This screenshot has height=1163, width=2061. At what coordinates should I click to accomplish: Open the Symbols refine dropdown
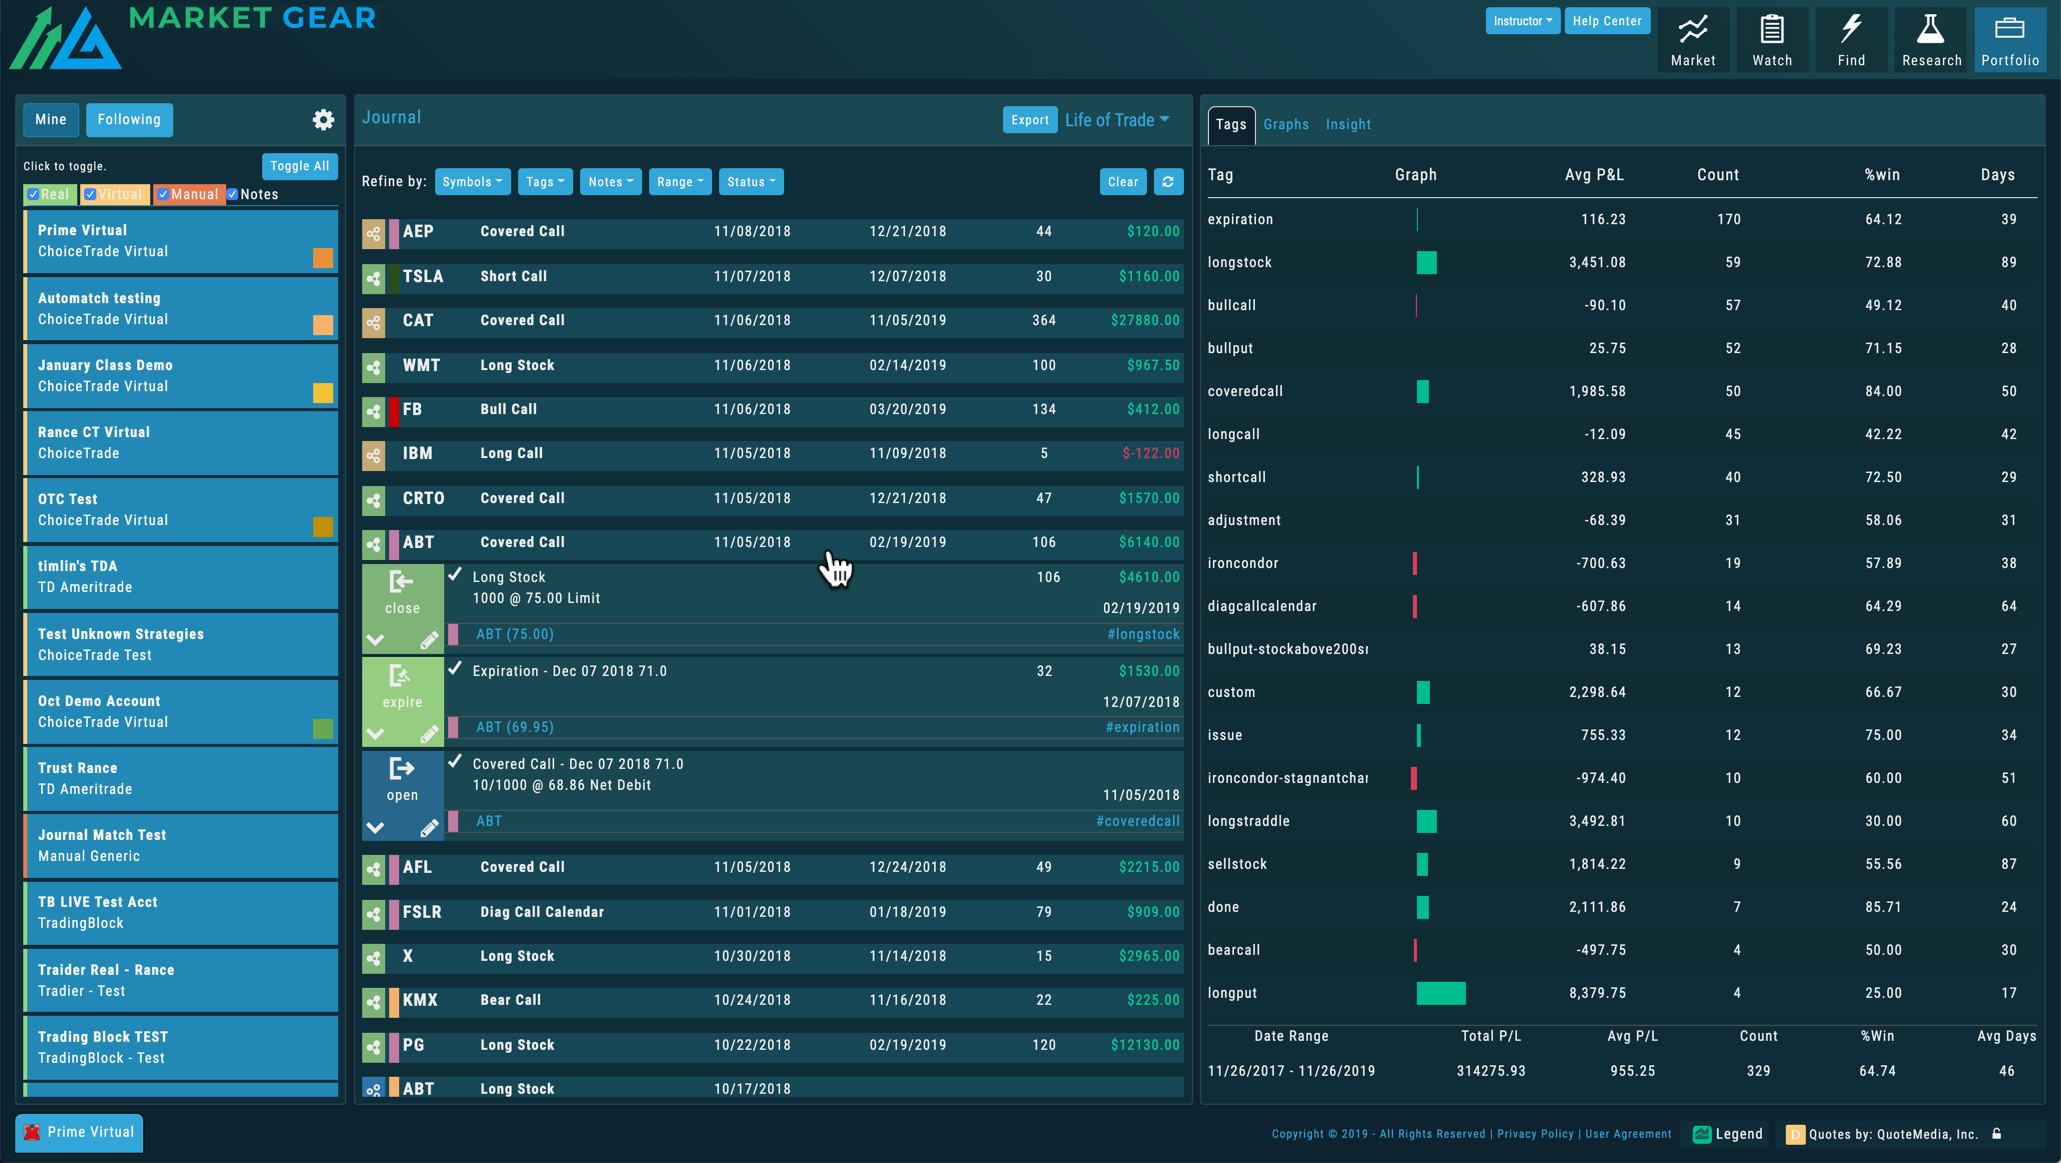click(x=472, y=182)
